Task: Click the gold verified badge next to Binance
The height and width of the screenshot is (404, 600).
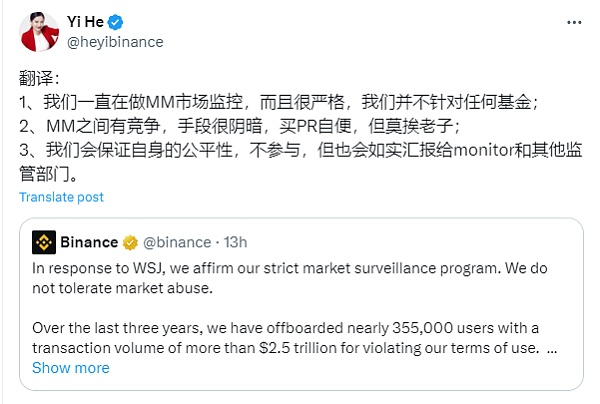Action: [130, 242]
